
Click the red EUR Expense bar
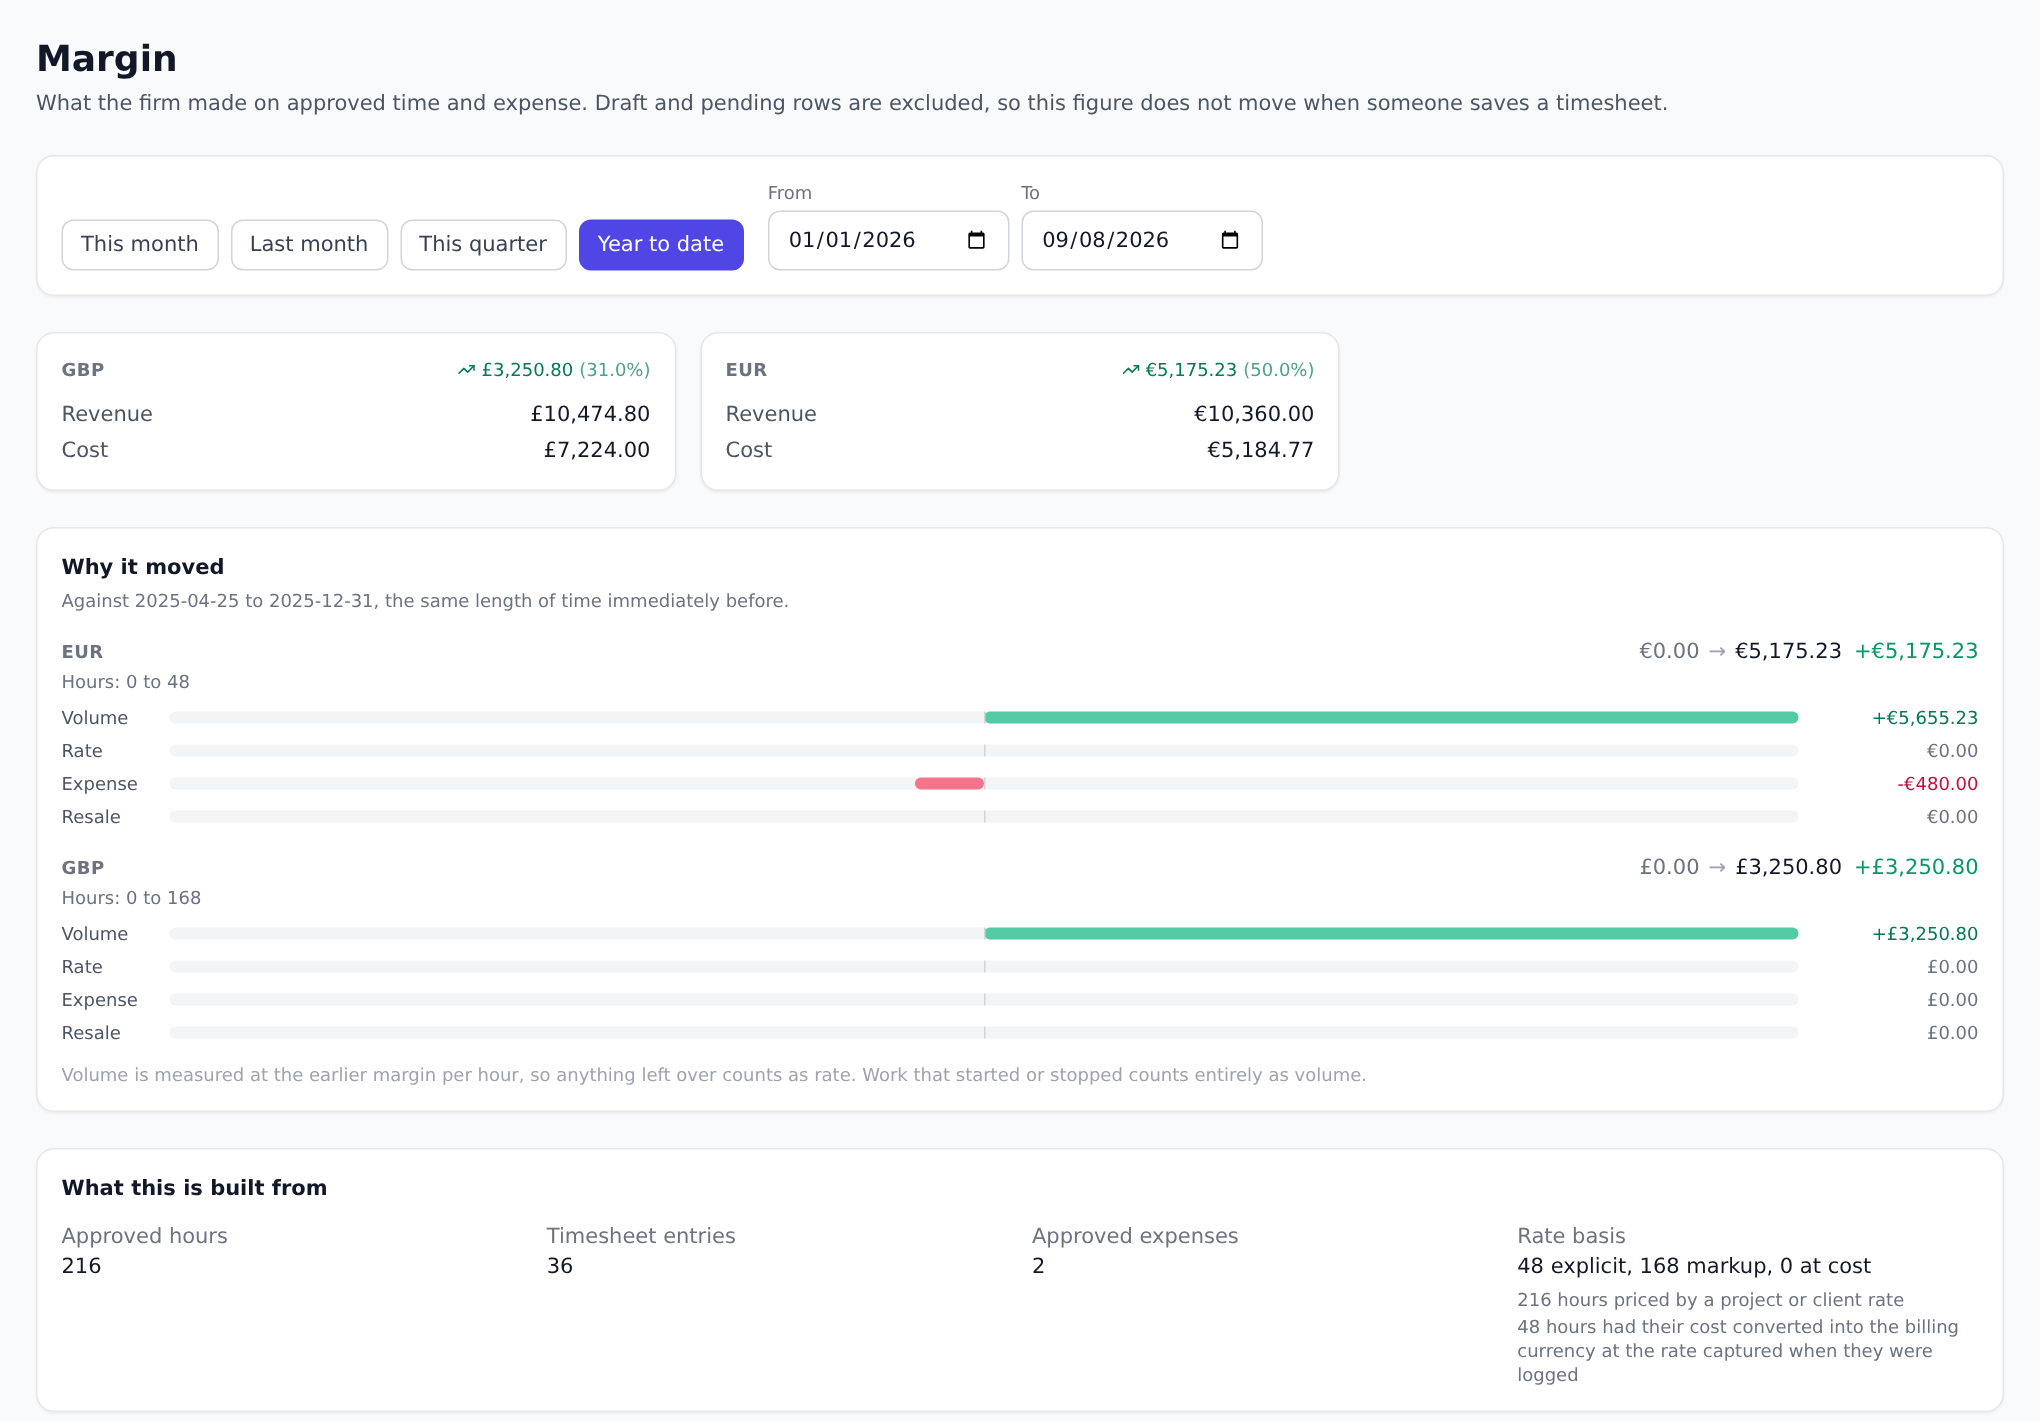949,783
